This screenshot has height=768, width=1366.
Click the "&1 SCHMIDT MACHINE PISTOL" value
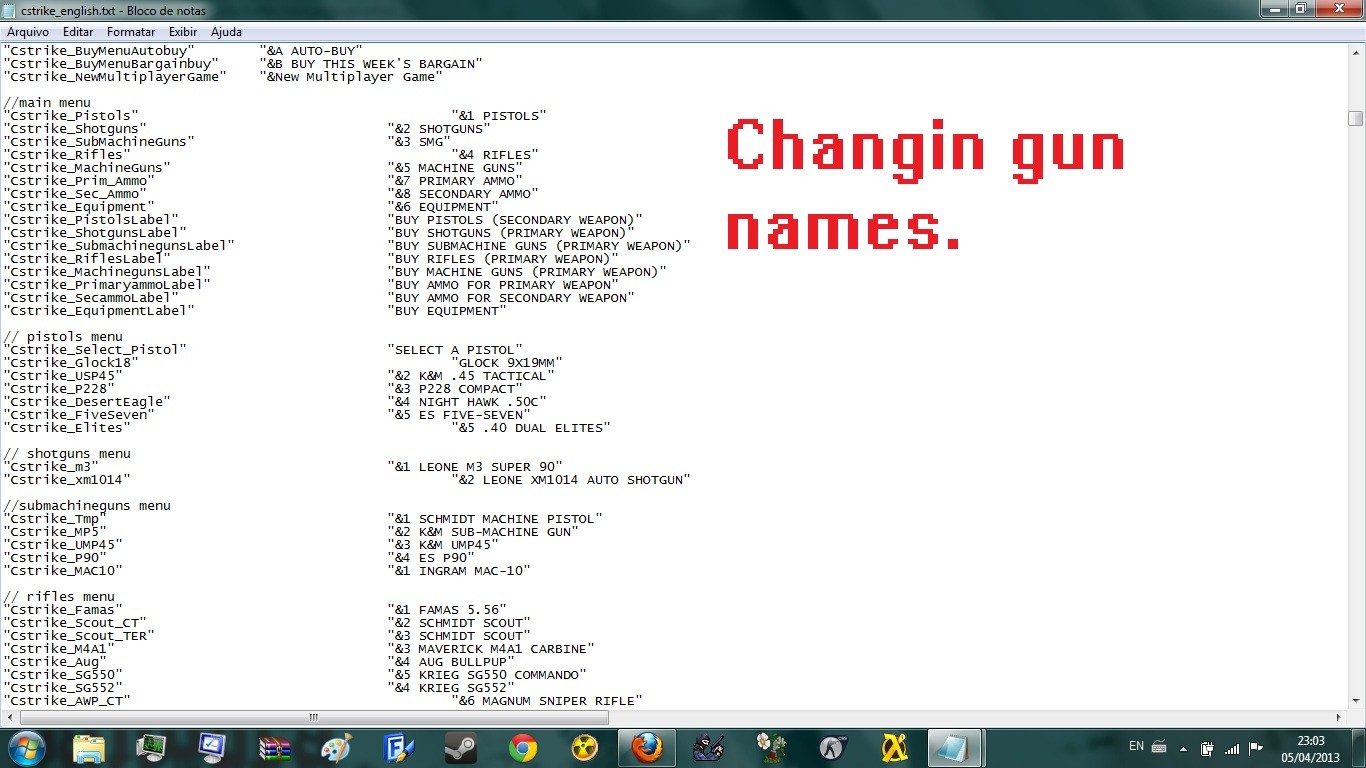(x=494, y=518)
